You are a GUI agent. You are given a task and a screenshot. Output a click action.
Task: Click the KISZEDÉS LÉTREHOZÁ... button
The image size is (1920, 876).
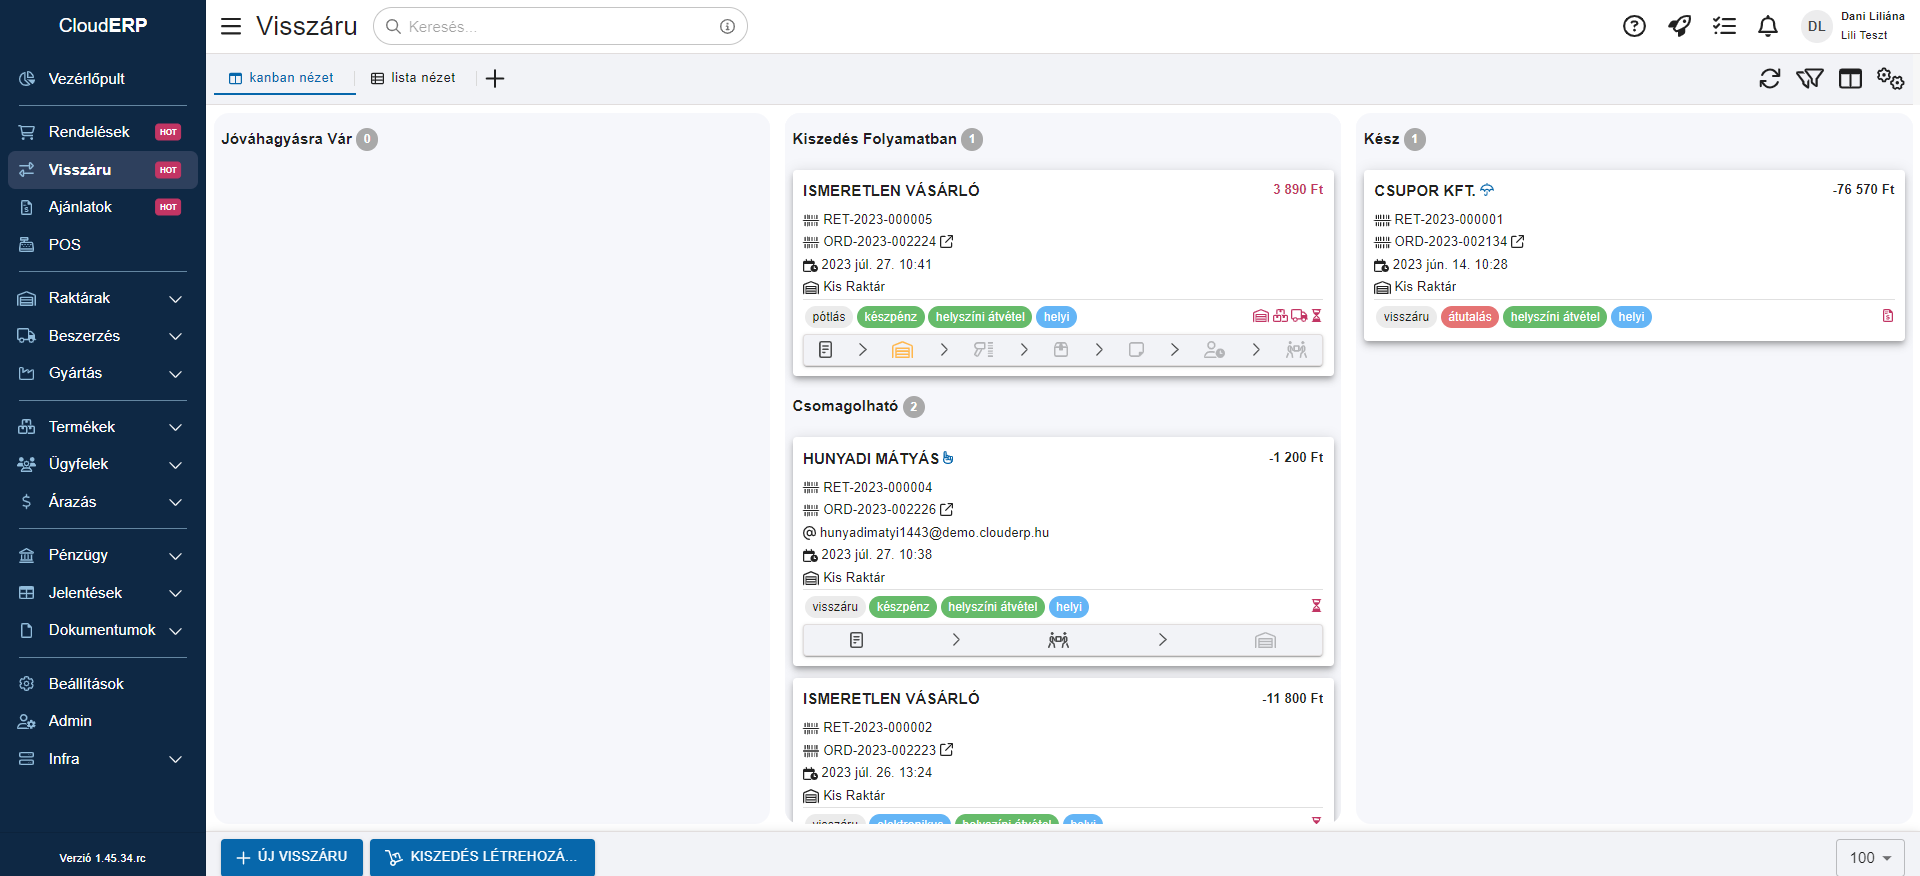point(482,857)
